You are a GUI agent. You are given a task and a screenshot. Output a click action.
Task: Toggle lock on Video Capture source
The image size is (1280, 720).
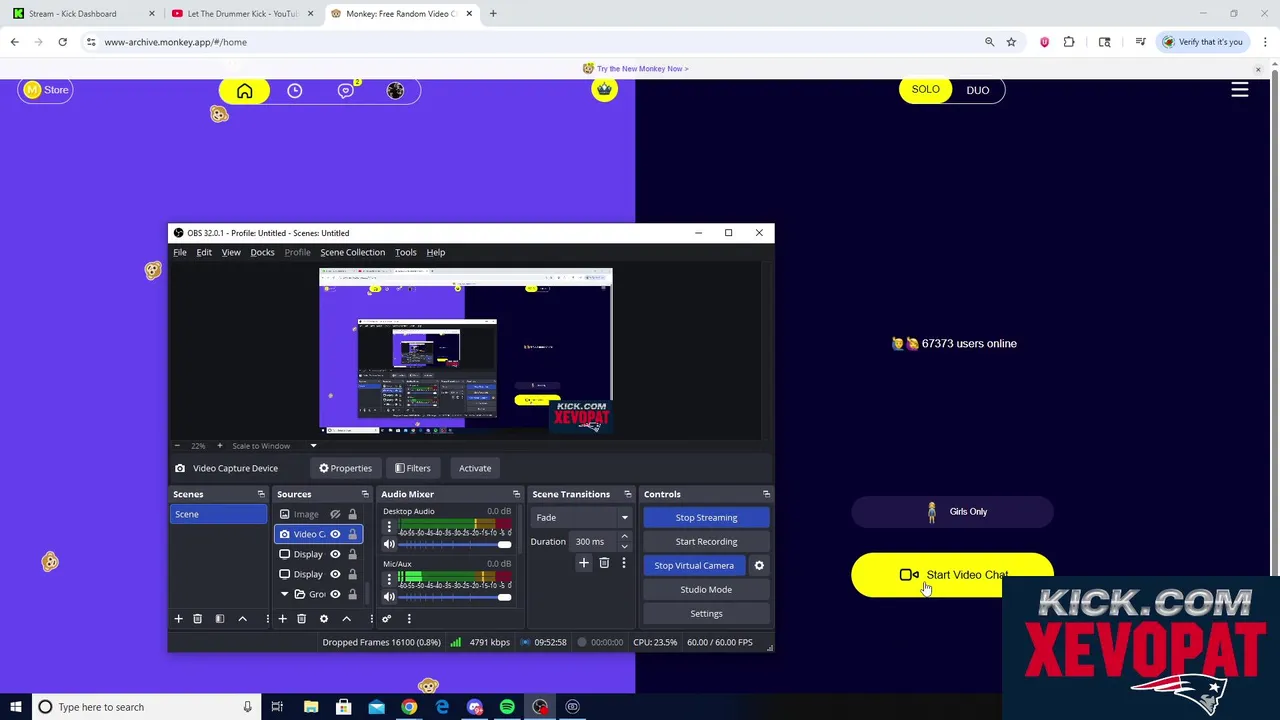[x=352, y=534]
